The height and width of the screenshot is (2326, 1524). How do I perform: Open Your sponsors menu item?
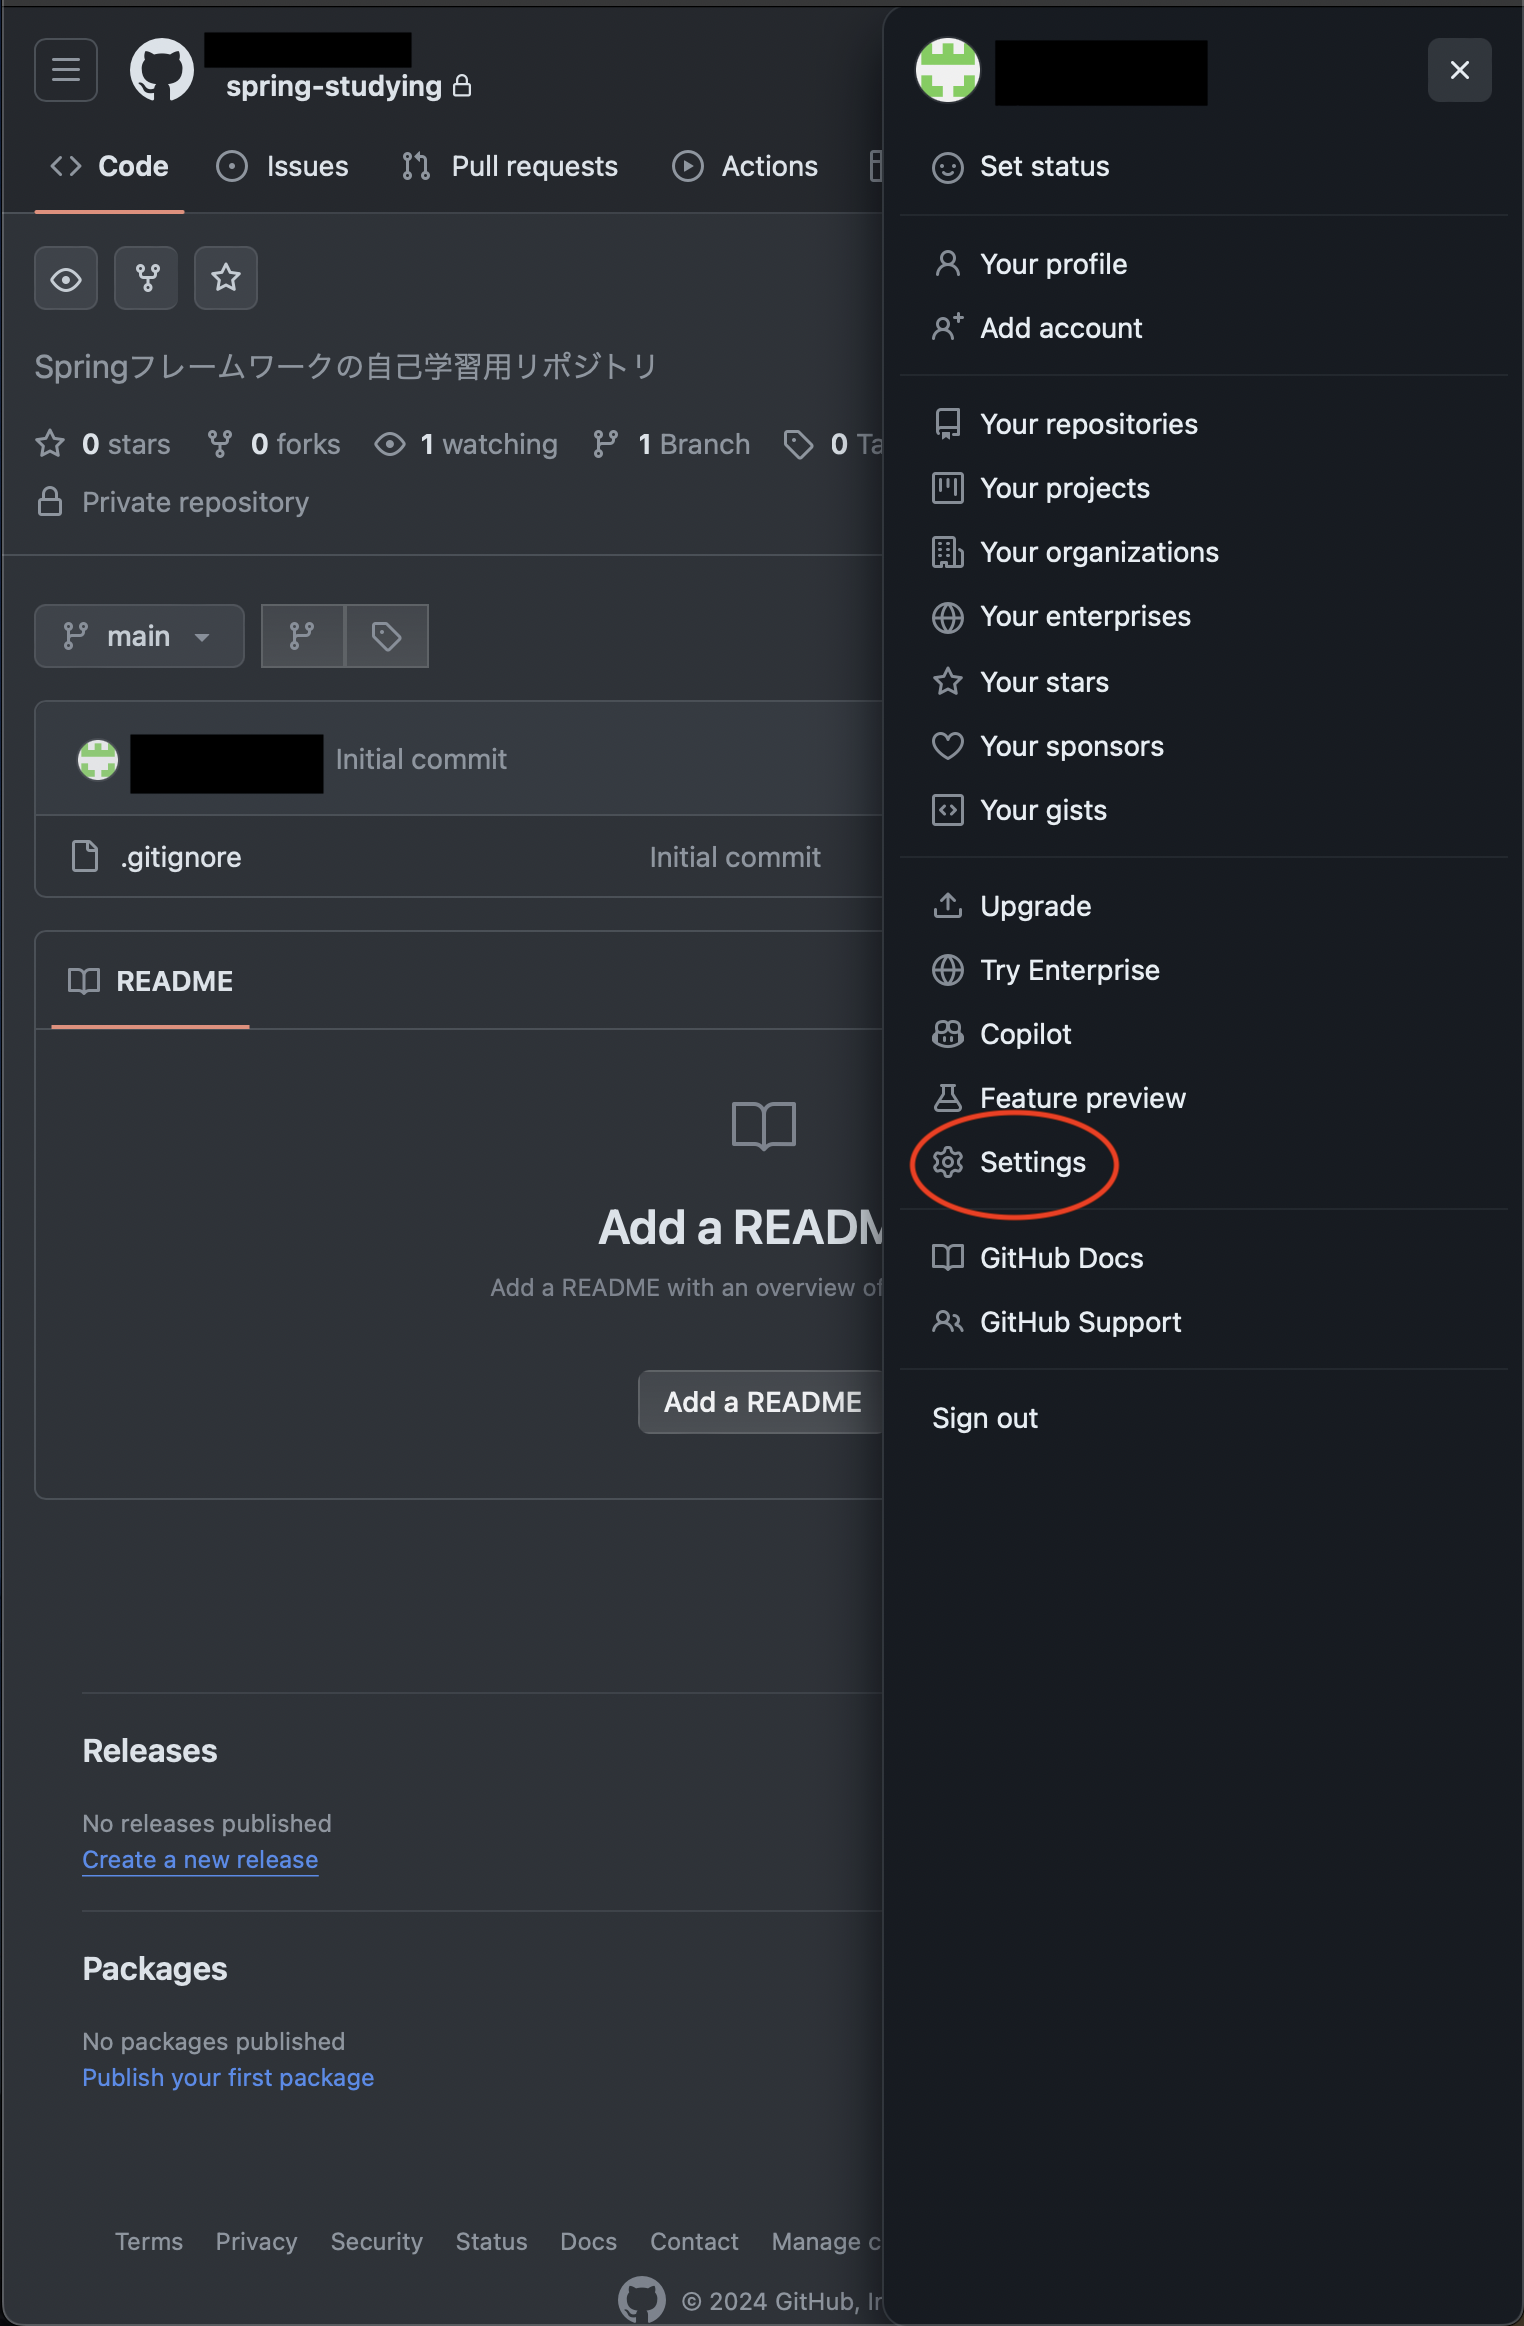[1204, 746]
